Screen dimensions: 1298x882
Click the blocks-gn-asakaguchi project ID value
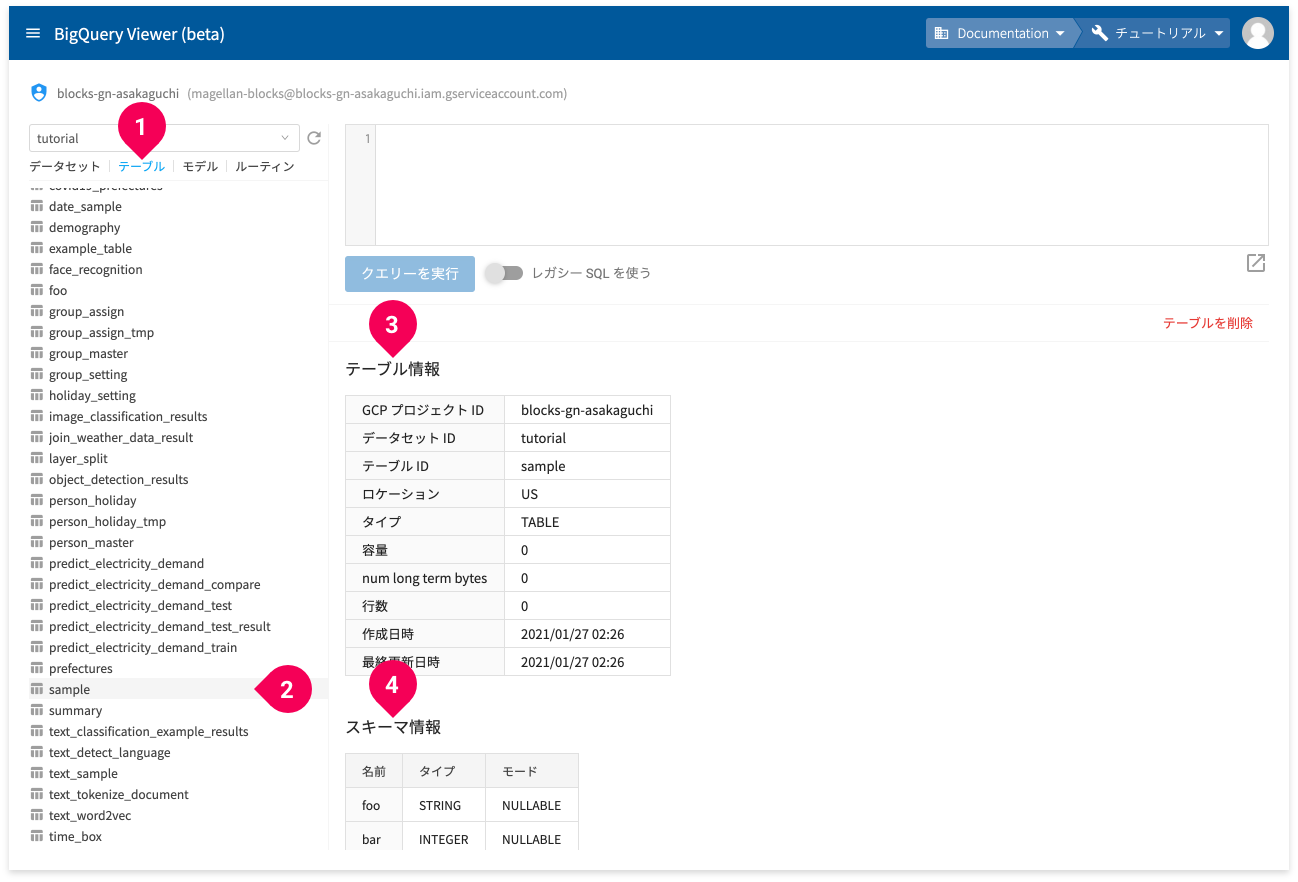click(x=587, y=410)
